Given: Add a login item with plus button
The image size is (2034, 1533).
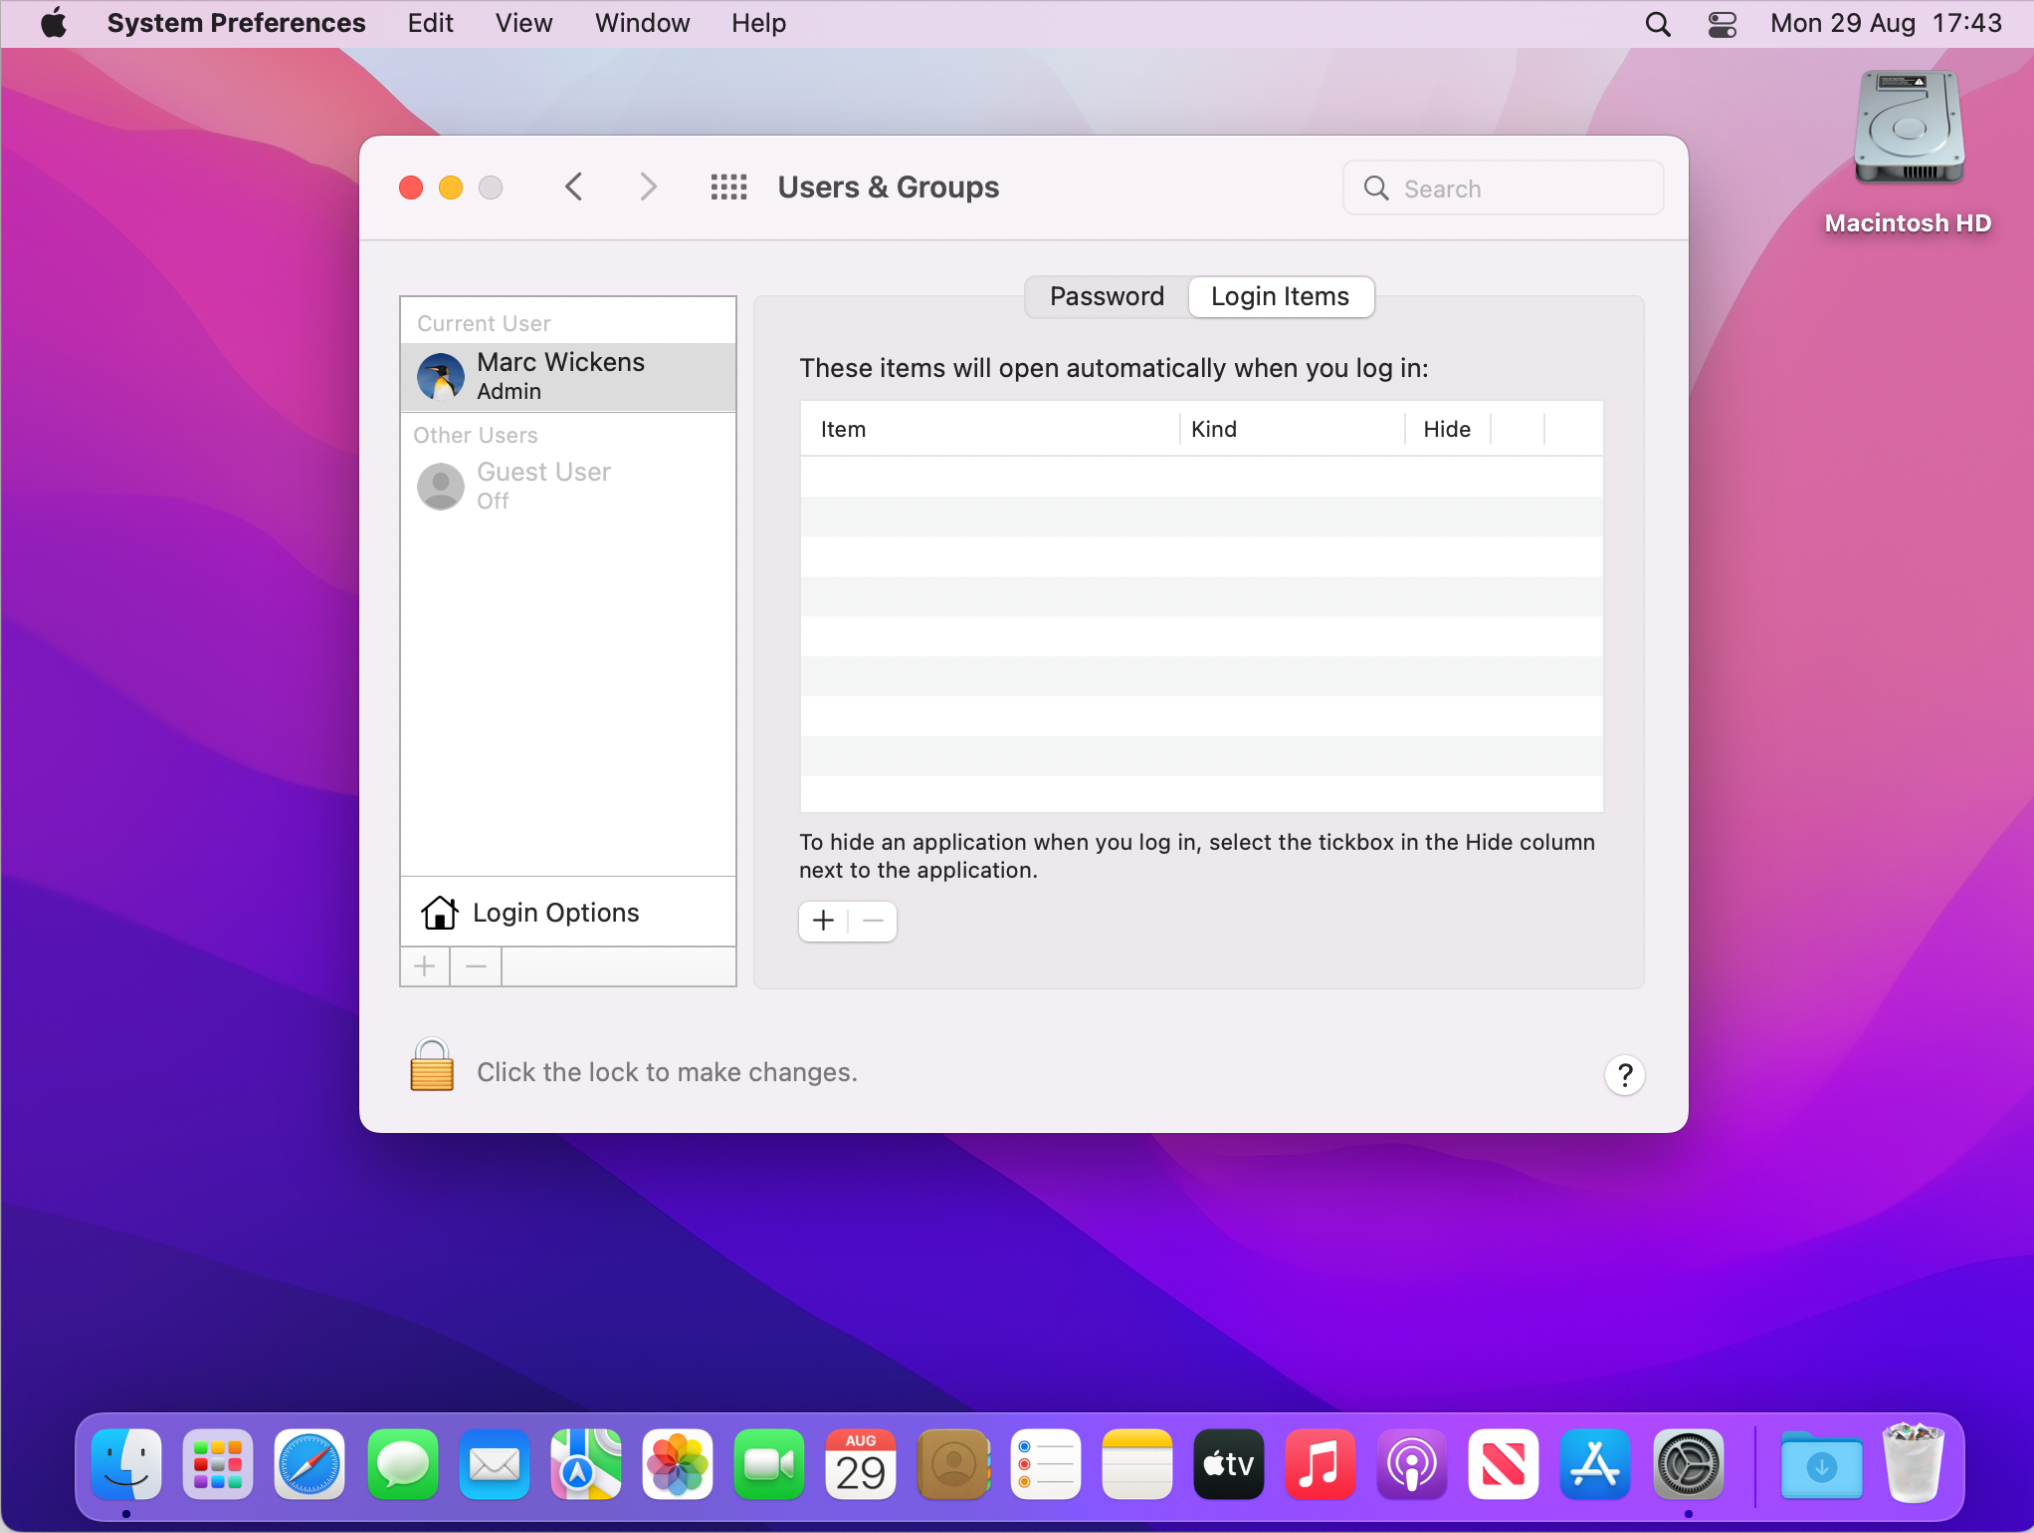Looking at the screenshot, I should pos(823,921).
